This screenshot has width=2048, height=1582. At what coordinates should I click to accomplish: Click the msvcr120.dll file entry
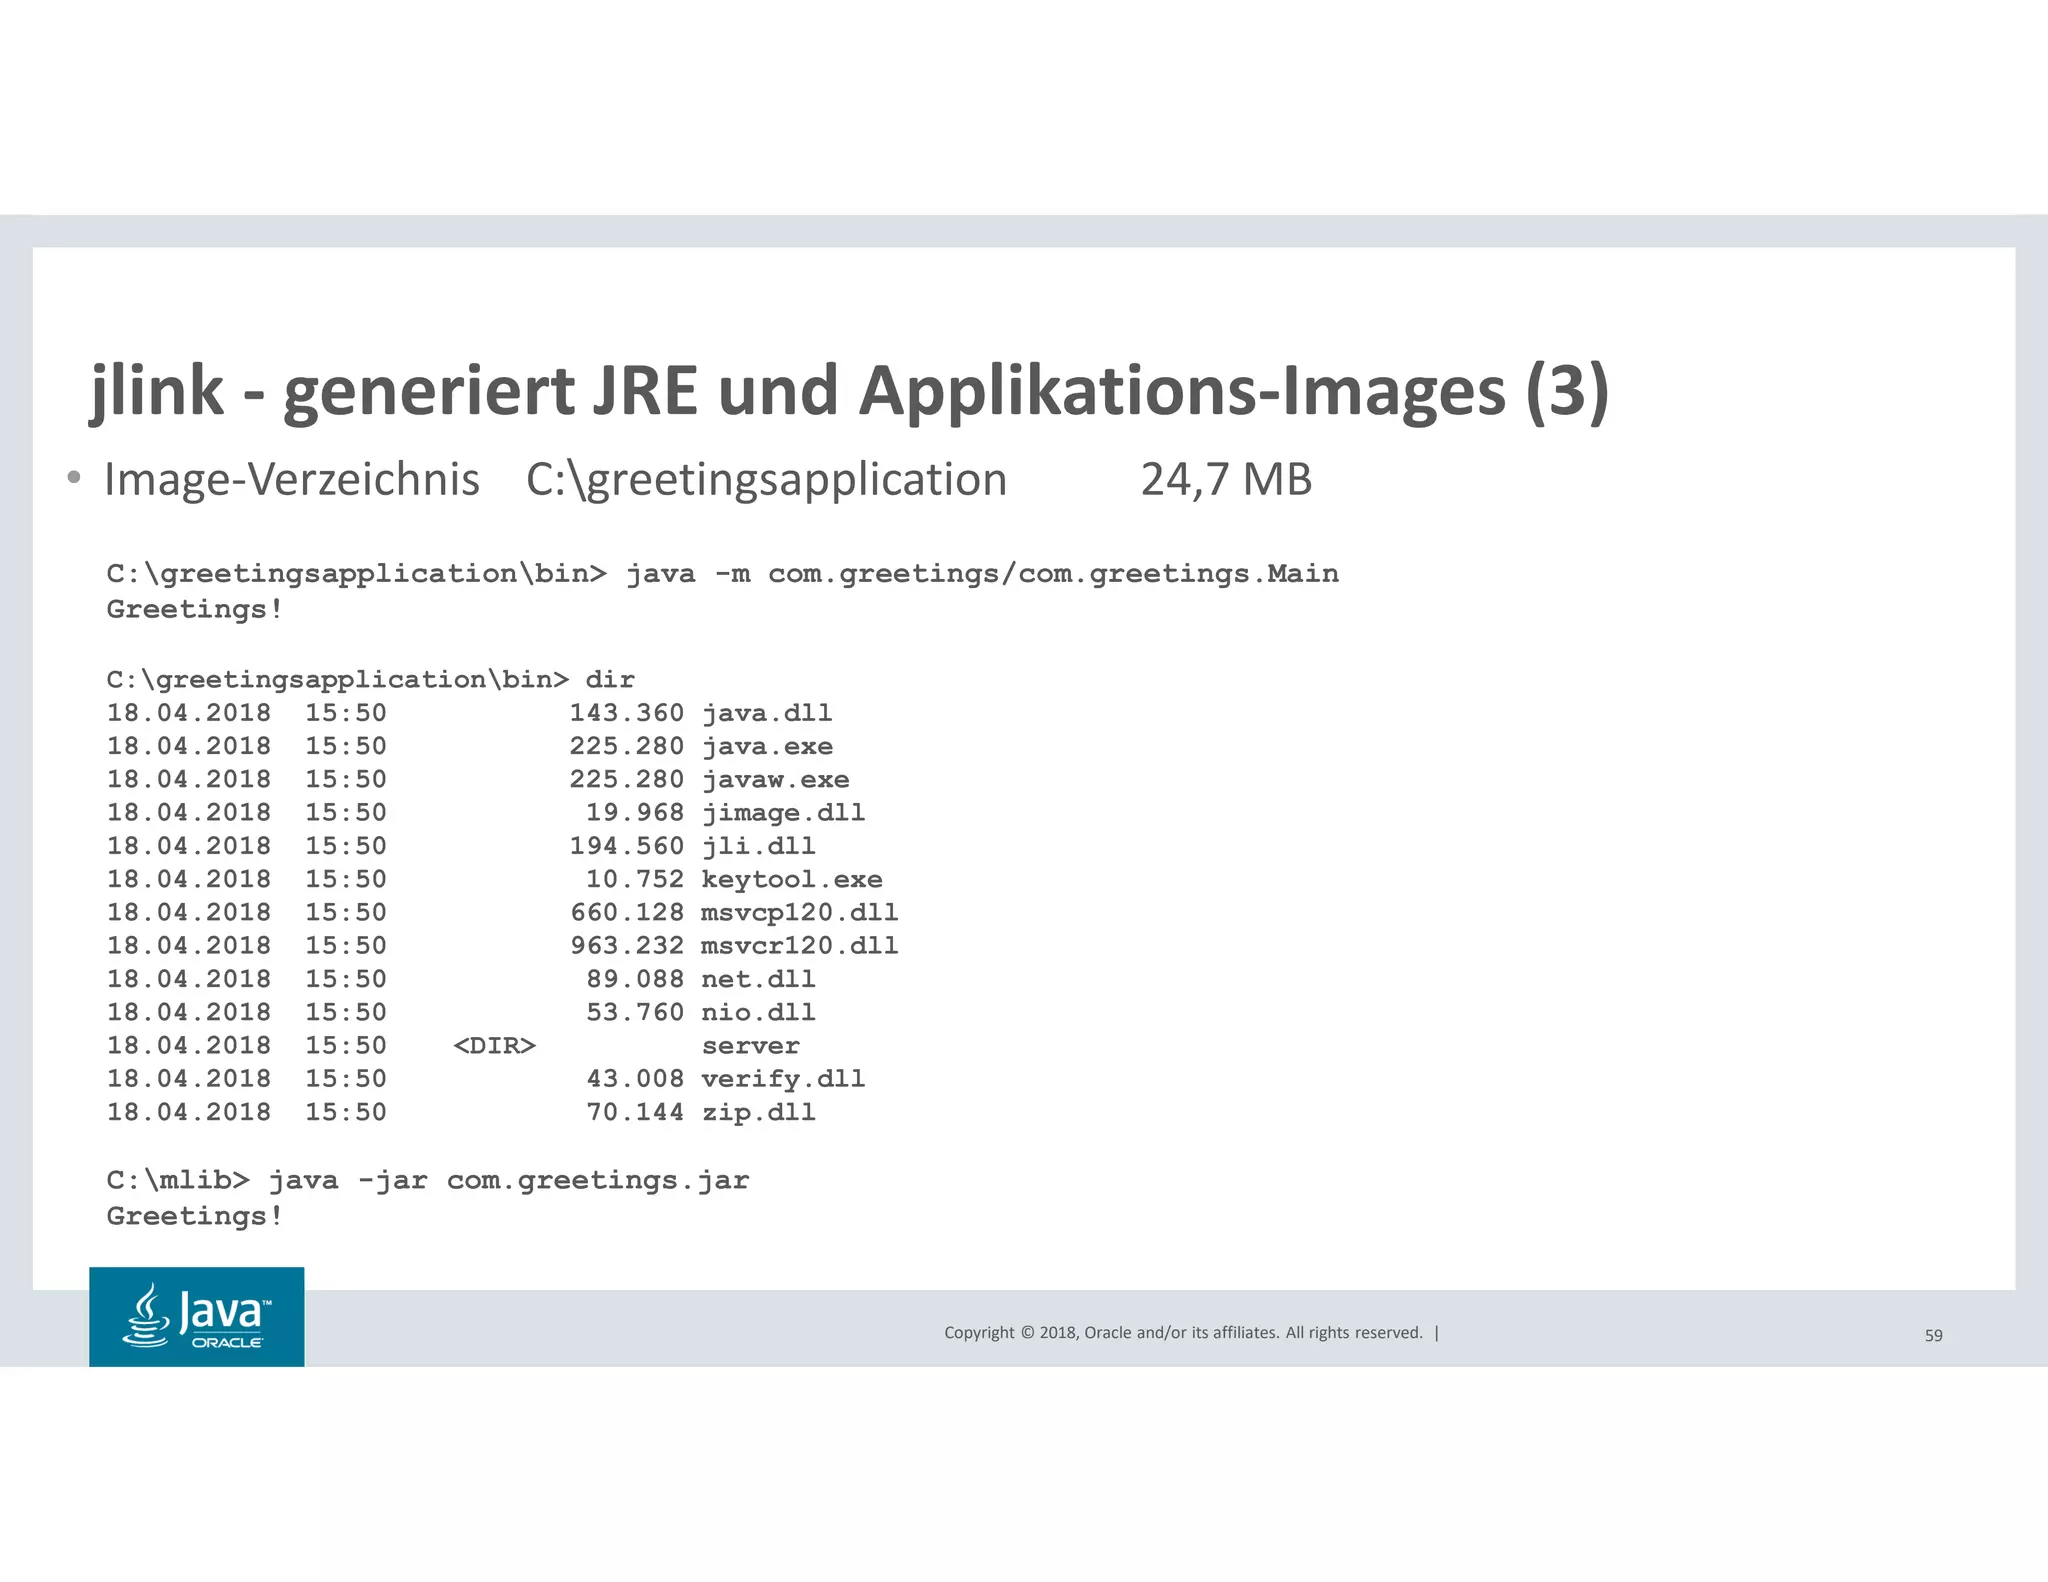(x=799, y=945)
